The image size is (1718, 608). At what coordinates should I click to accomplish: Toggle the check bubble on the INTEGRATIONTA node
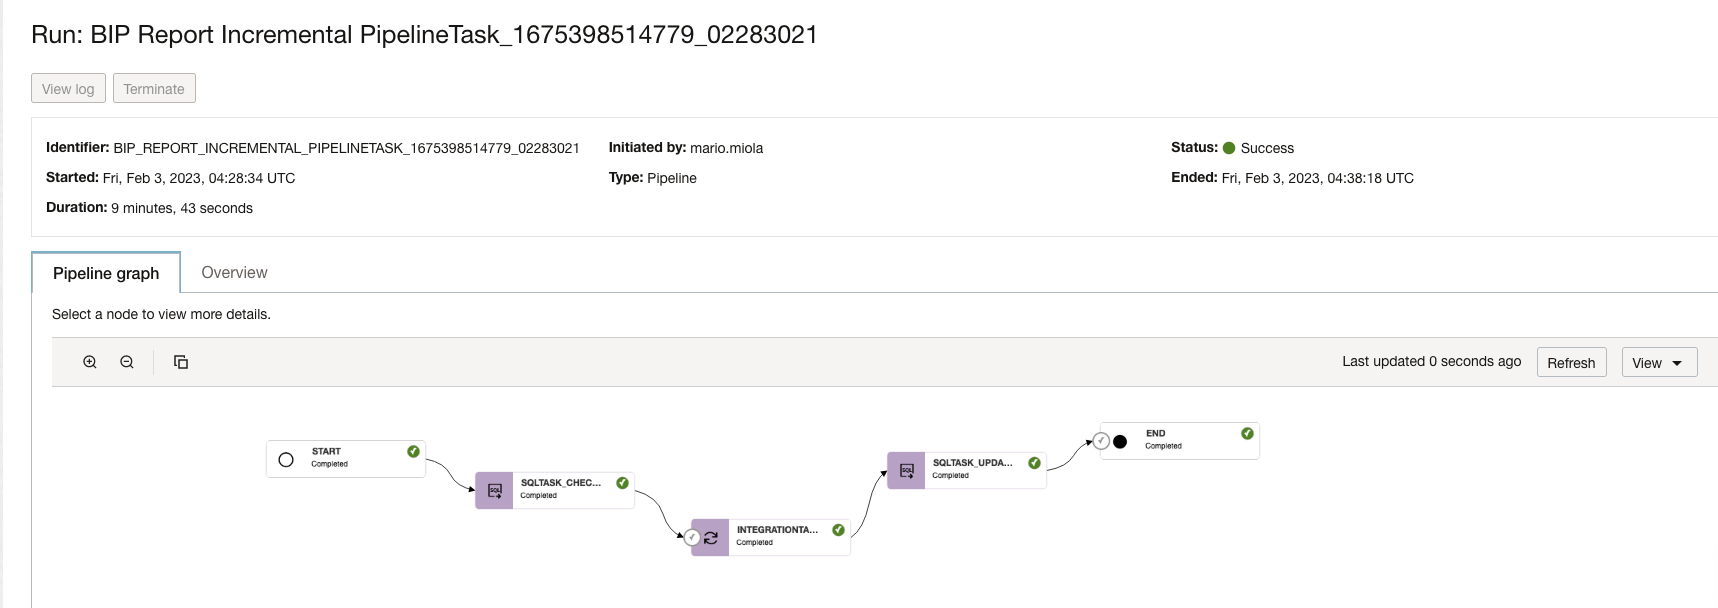click(x=692, y=537)
